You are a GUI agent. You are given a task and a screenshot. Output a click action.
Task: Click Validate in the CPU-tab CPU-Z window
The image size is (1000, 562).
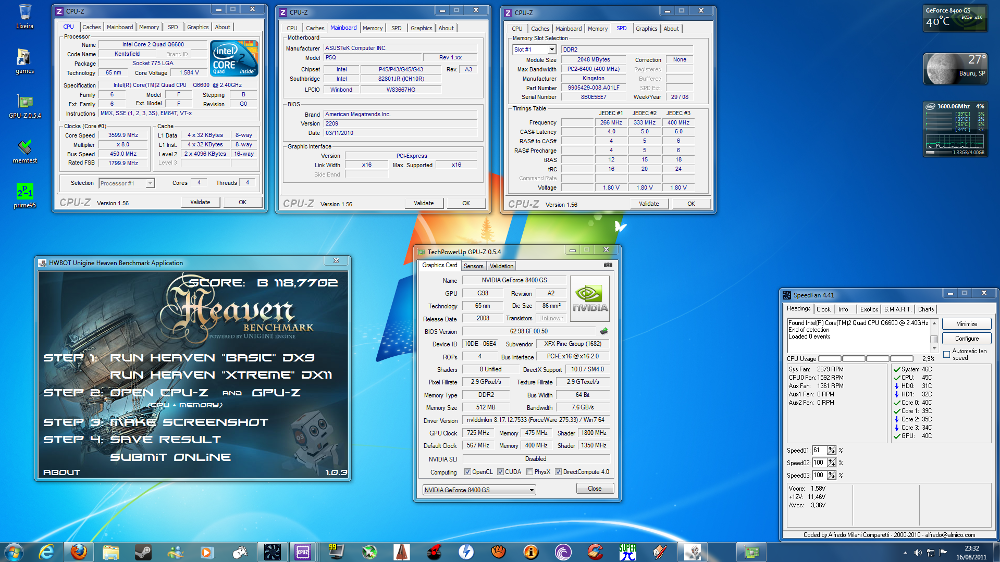click(200, 202)
